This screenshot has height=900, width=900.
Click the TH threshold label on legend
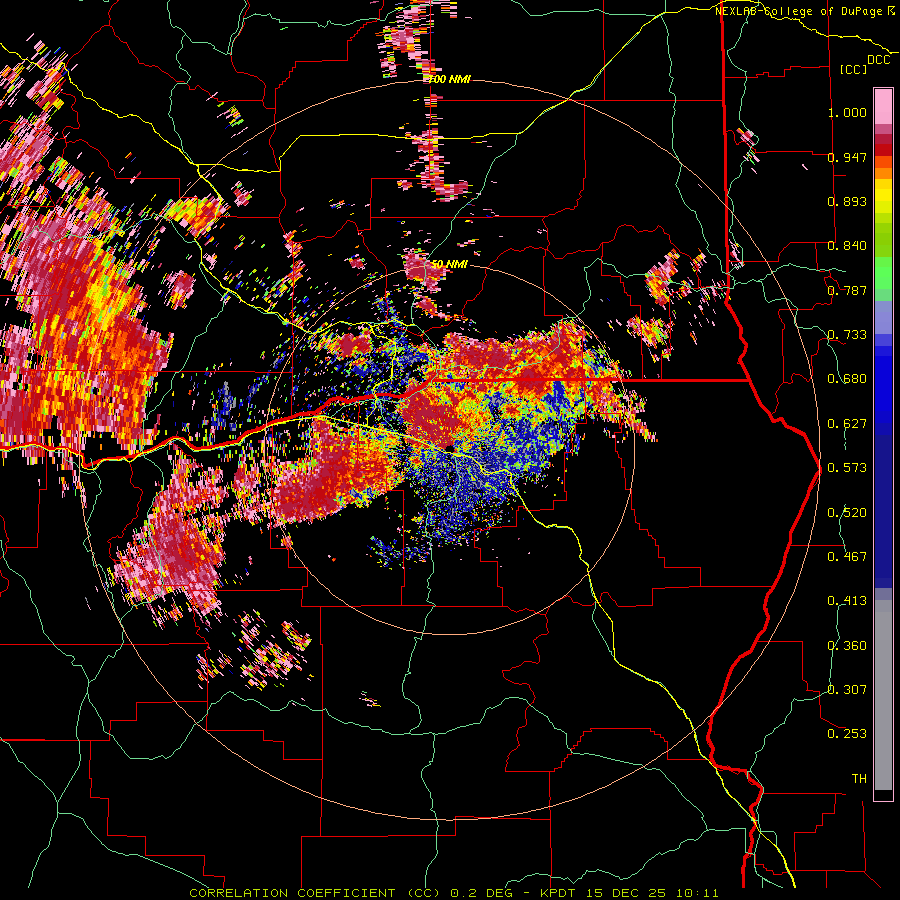tap(859, 779)
